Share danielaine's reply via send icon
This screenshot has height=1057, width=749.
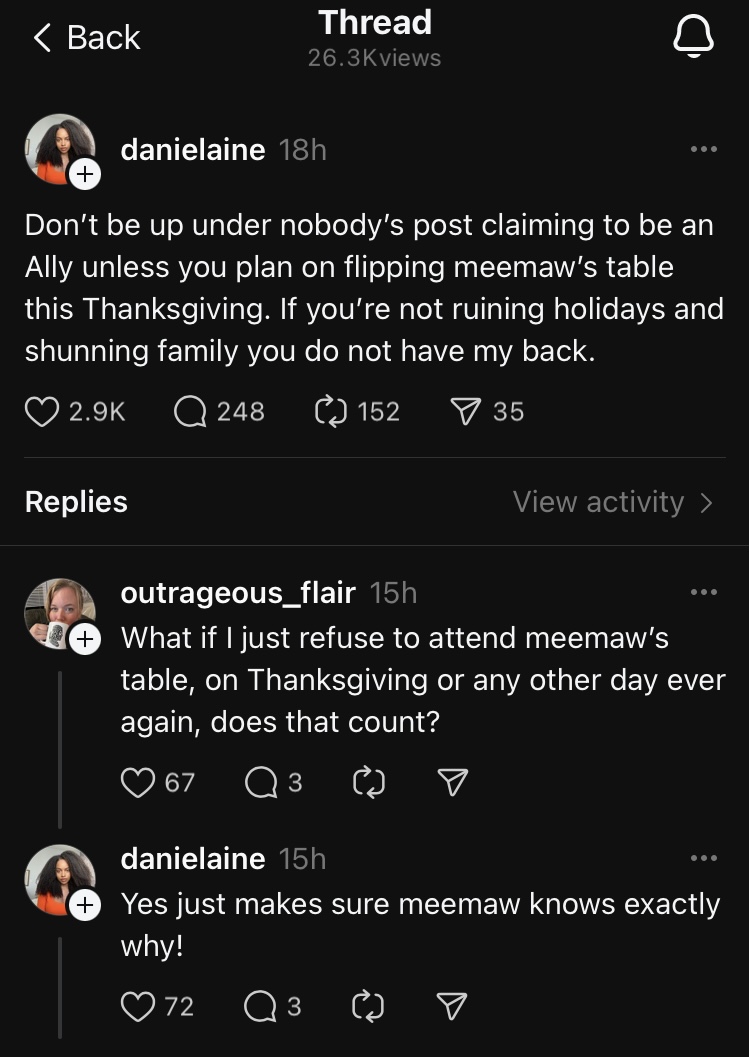[x=453, y=1006]
